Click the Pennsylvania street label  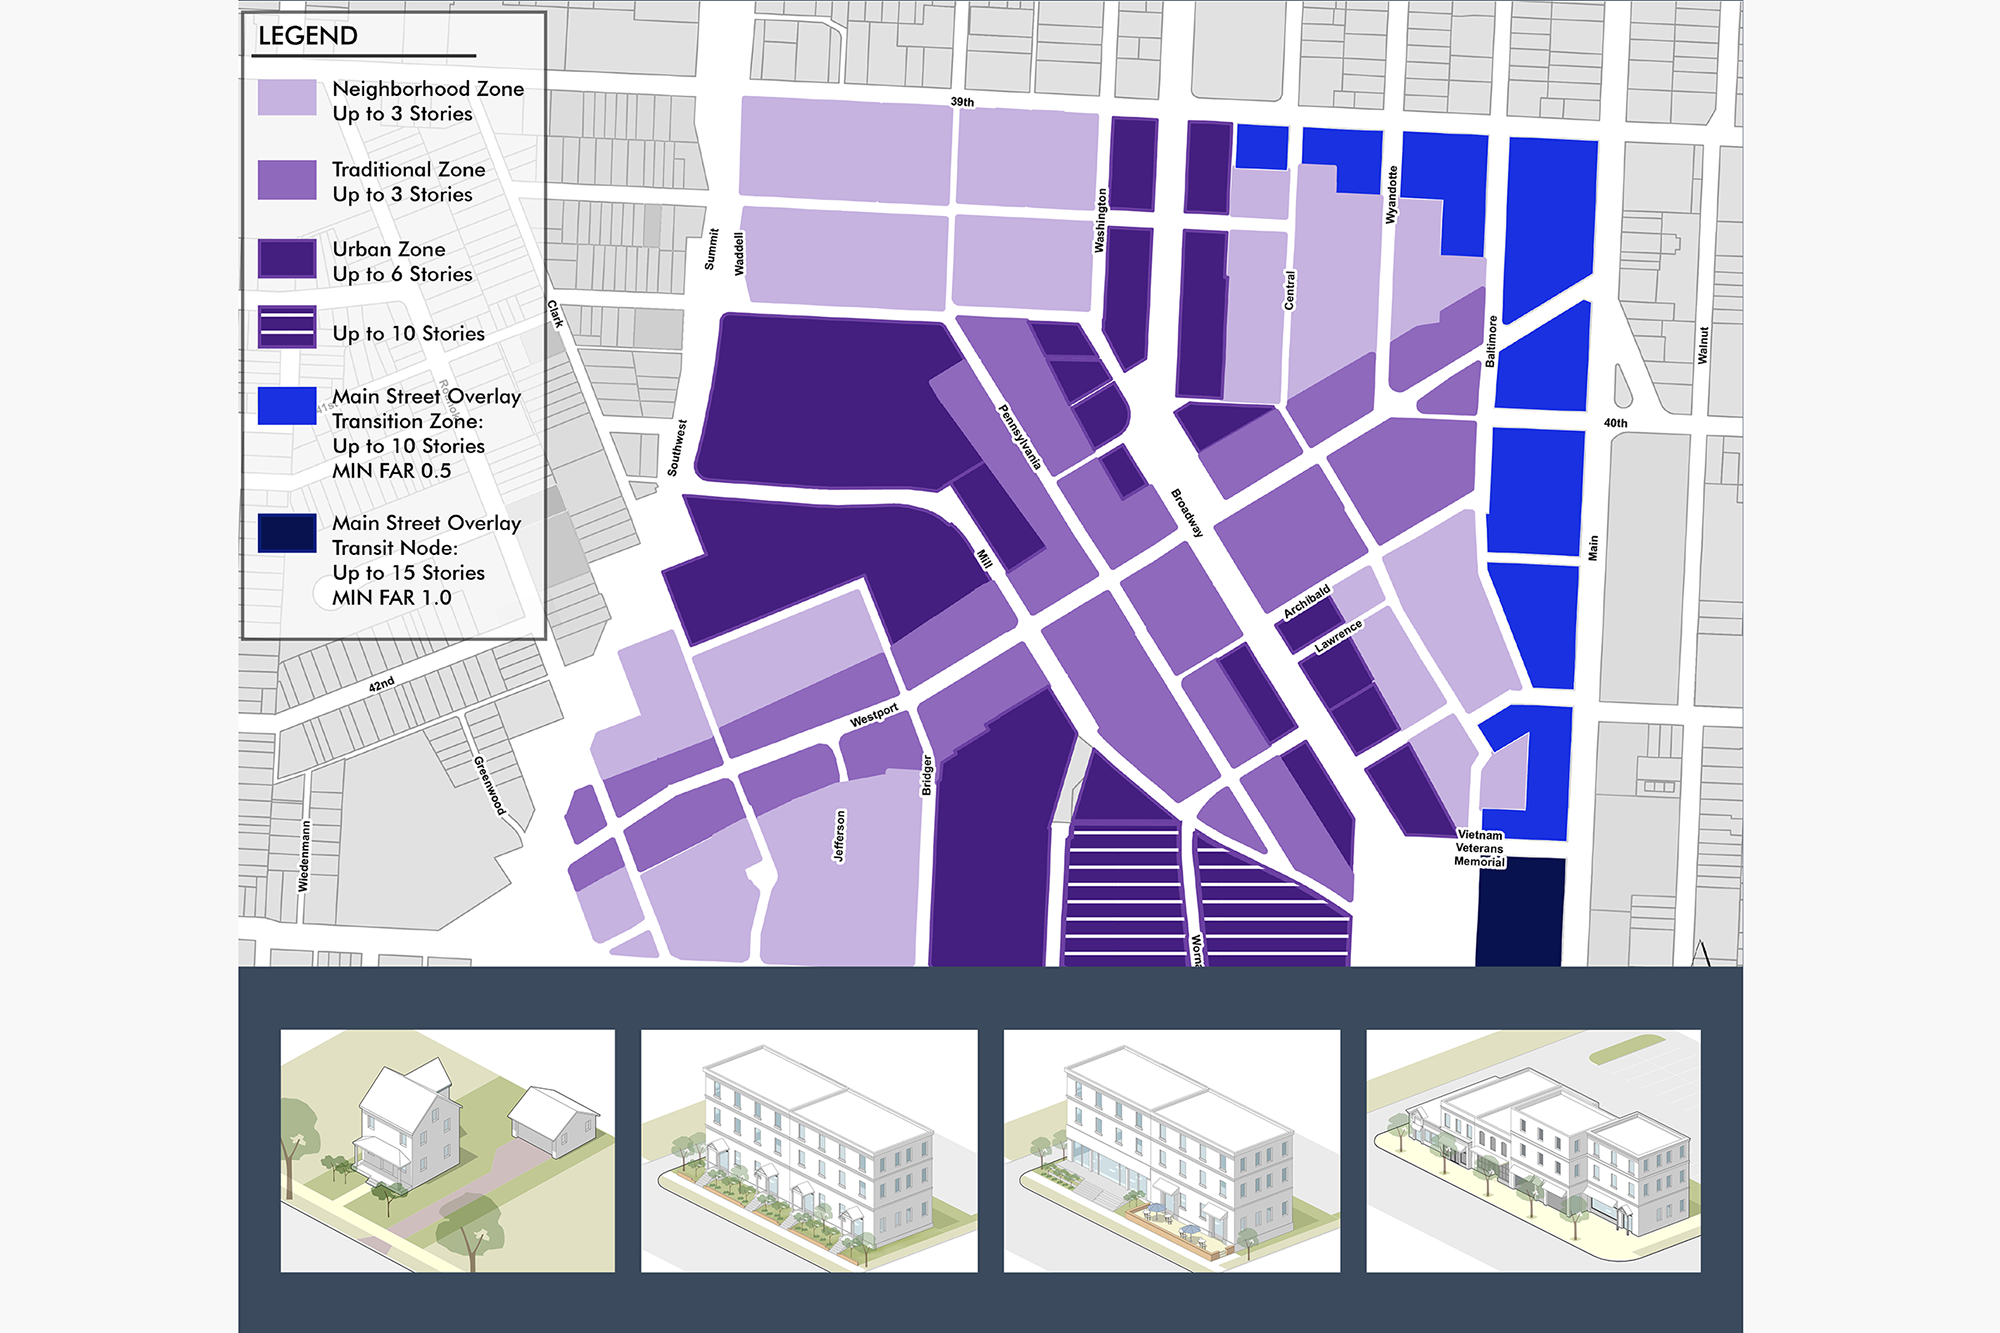point(1020,437)
